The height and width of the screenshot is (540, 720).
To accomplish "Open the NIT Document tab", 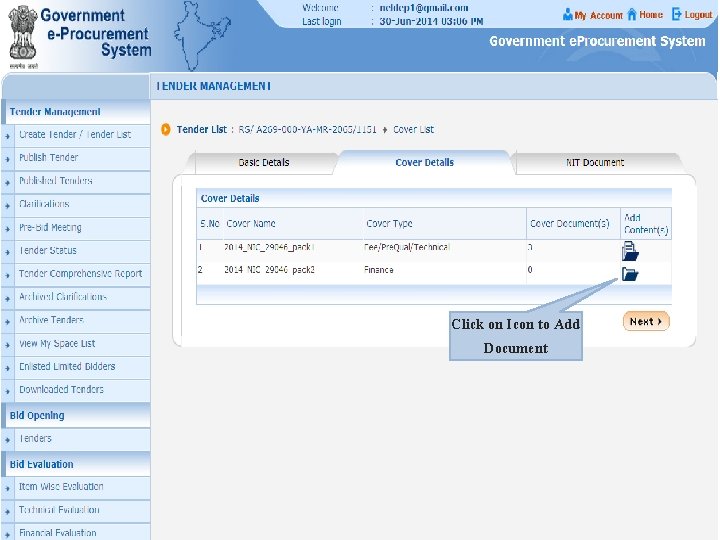I will pyautogui.click(x=595, y=163).
